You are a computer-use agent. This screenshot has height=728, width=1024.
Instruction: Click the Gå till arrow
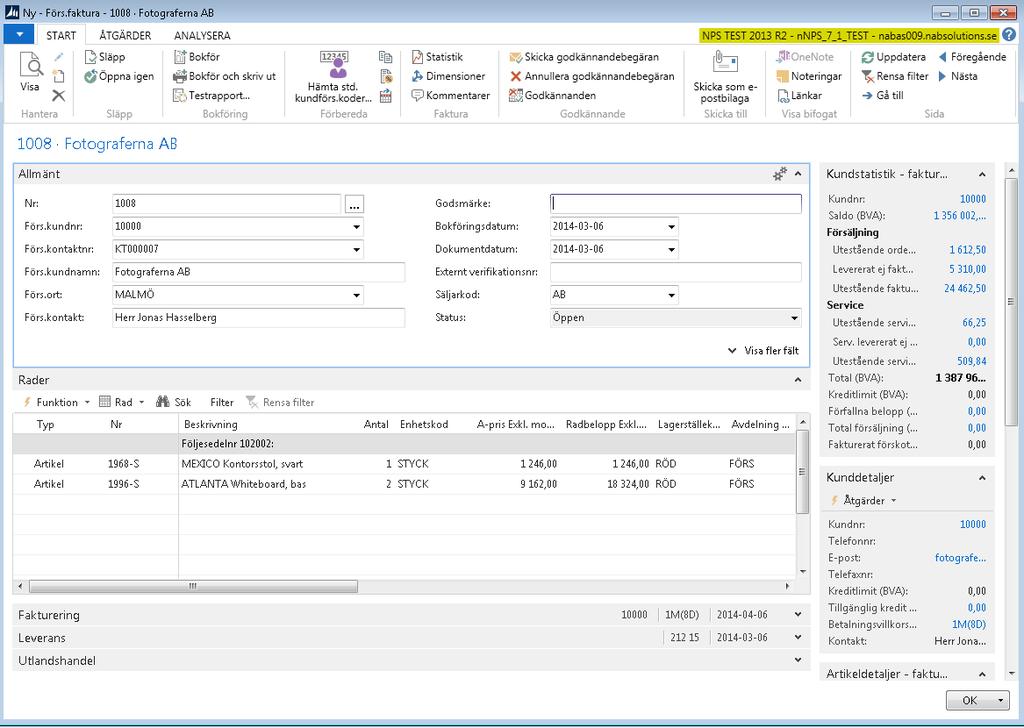867,96
